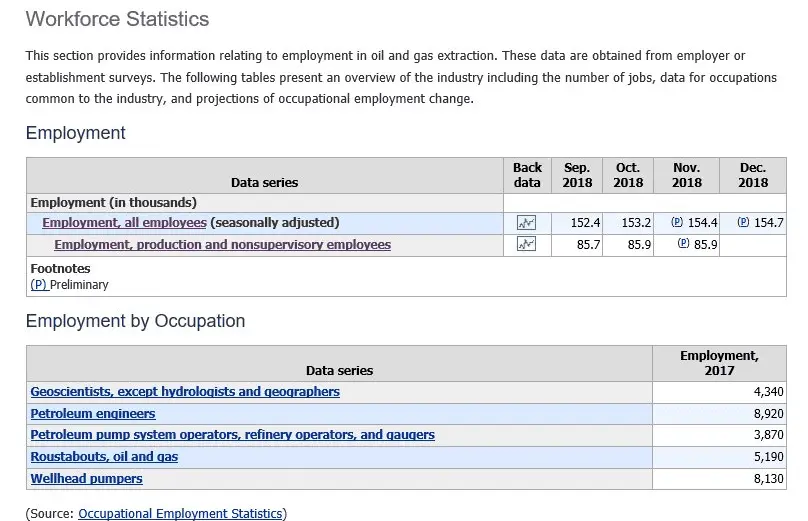Visit the Occupational Employment Statistics source

point(180,514)
